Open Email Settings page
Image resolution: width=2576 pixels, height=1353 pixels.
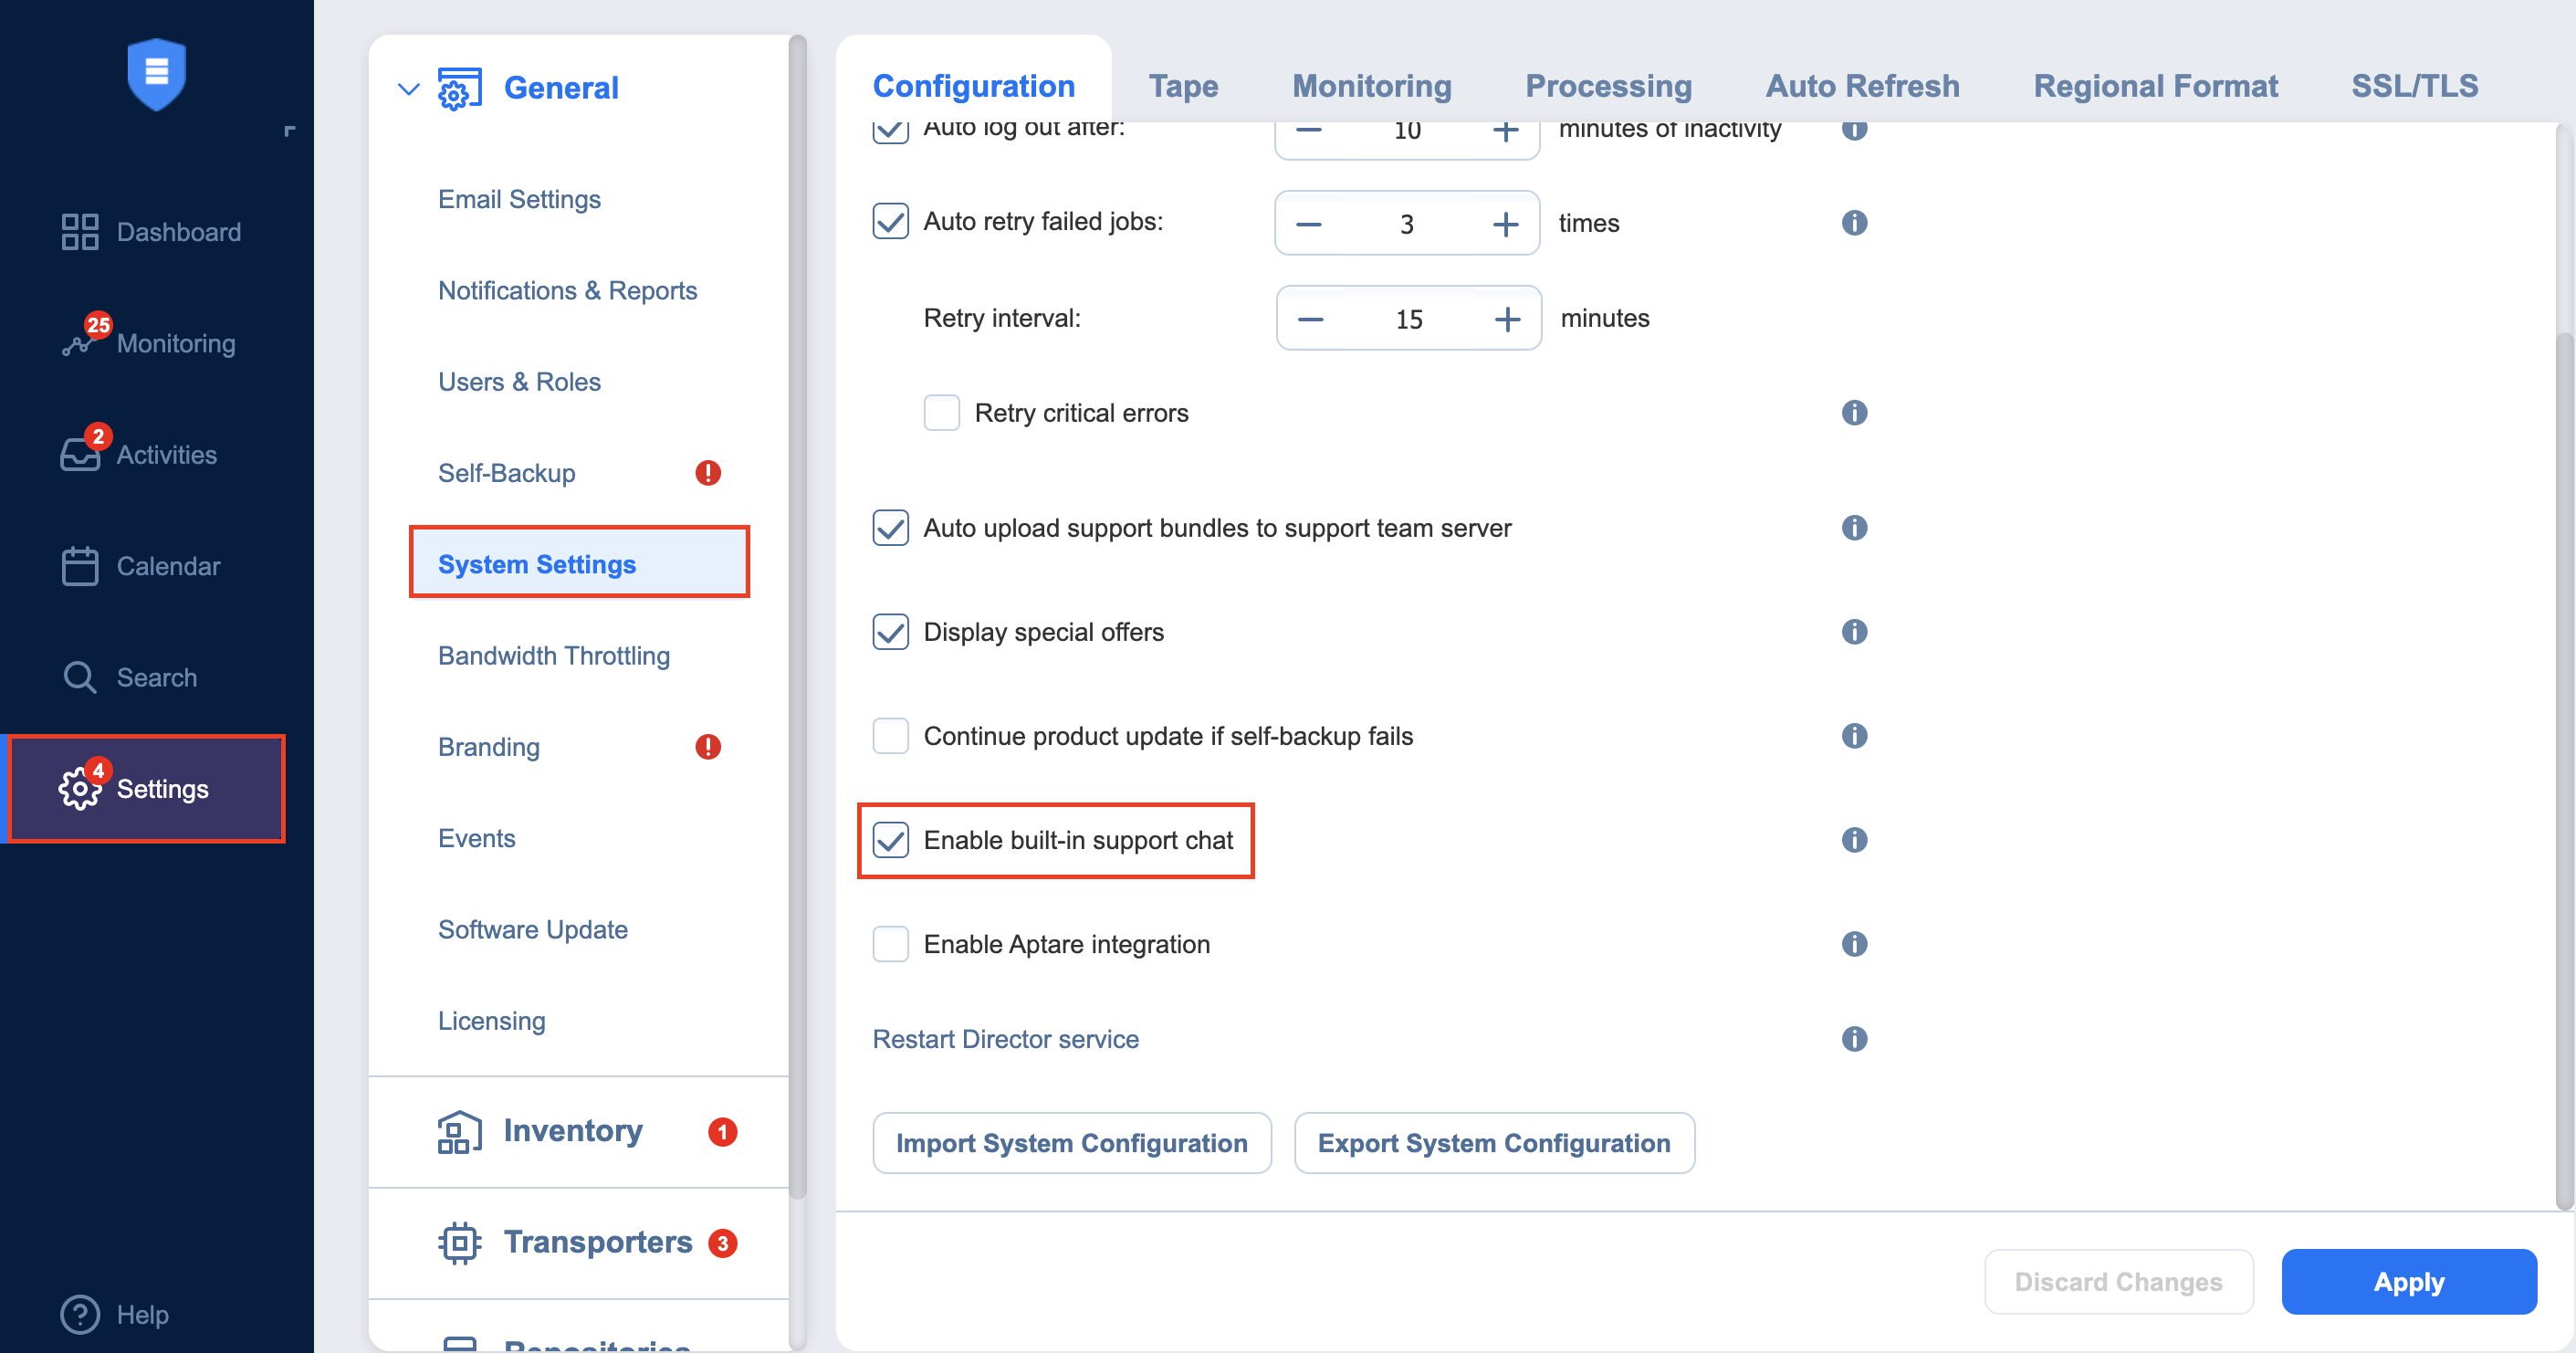click(x=519, y=199)
